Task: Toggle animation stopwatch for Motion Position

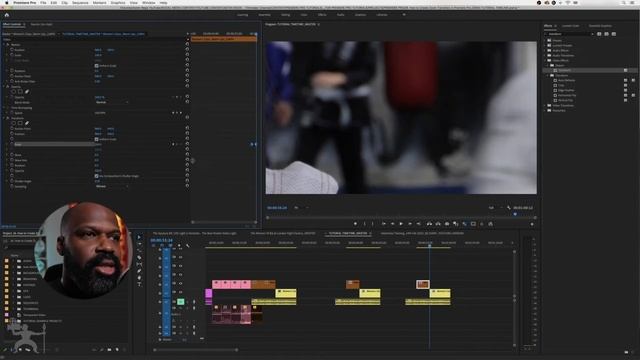Action: tap(12, 50)
